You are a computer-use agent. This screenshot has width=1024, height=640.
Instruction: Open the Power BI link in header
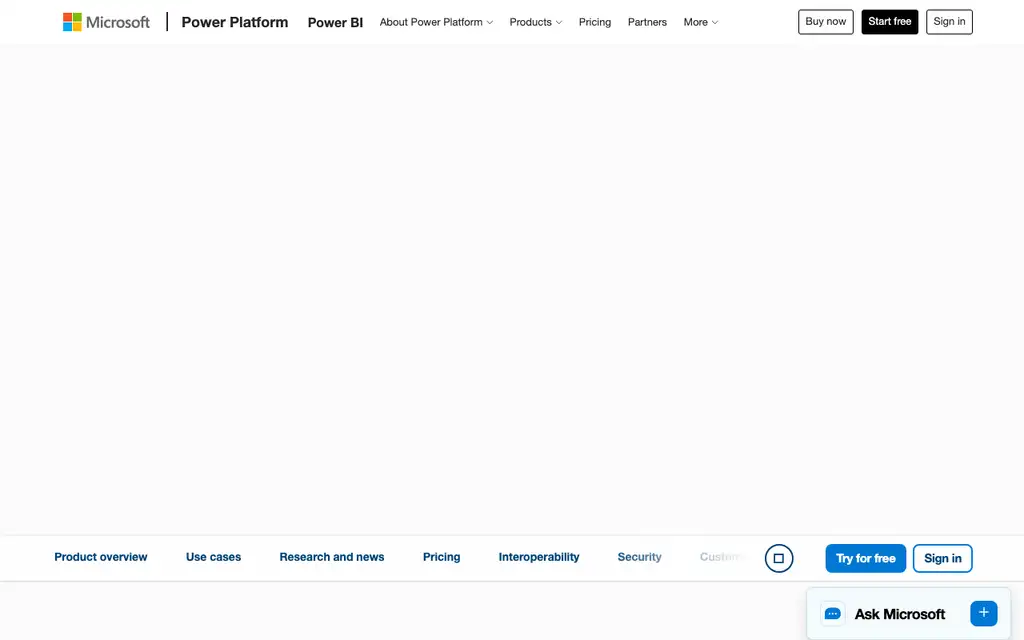335,22
